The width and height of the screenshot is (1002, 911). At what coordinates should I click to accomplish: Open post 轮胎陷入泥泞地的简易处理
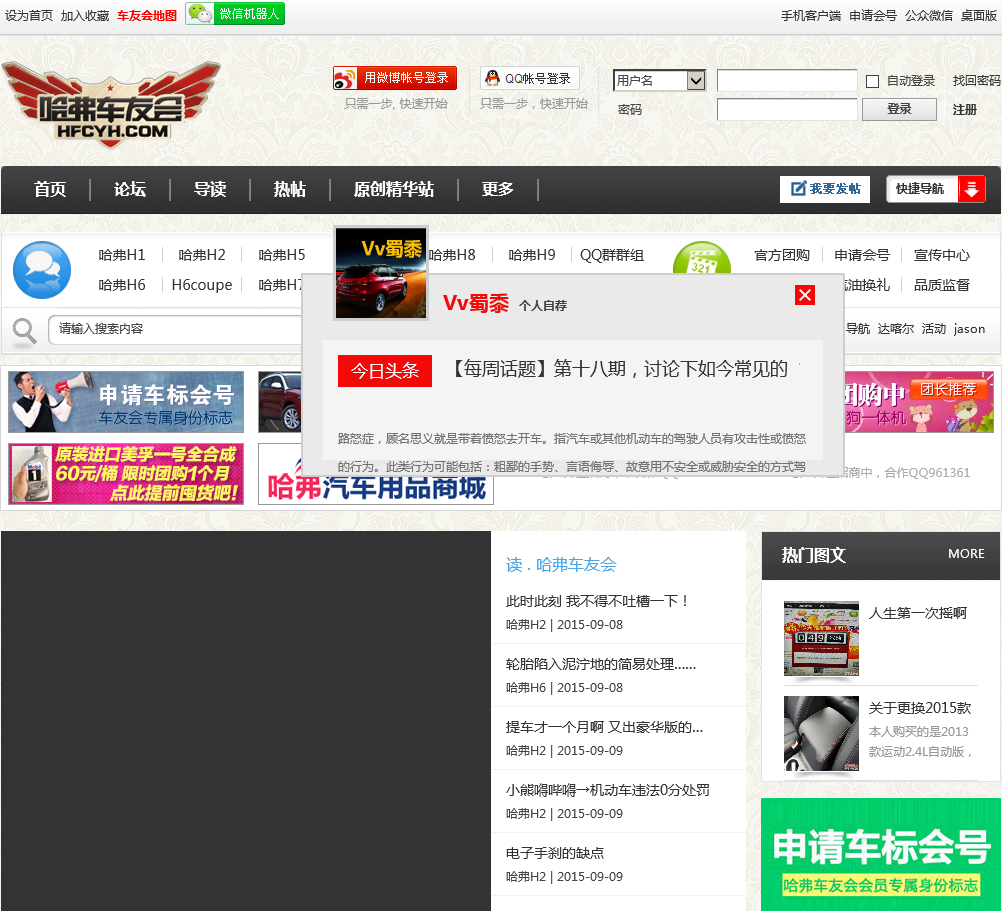coord(601,664)
